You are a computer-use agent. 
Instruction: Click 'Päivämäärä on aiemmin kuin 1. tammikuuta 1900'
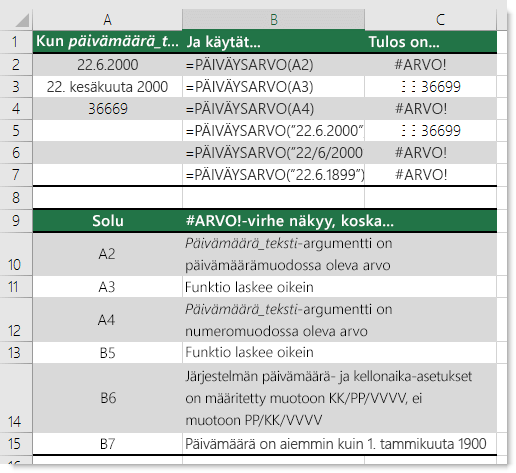[x=336, y=444]
